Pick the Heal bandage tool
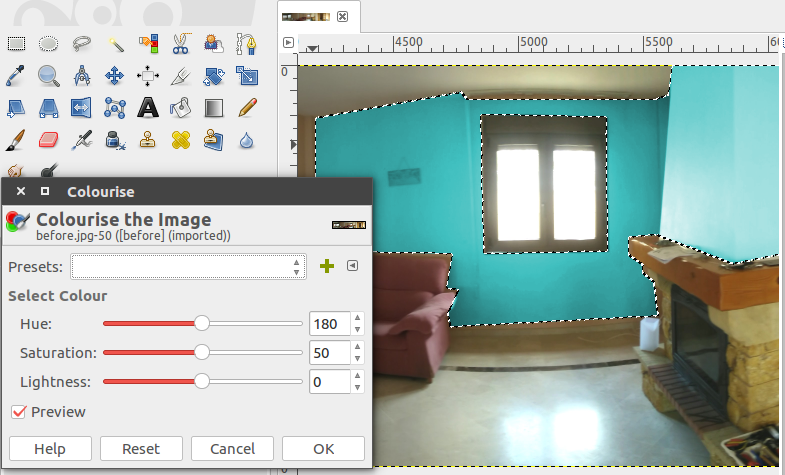 181,140
